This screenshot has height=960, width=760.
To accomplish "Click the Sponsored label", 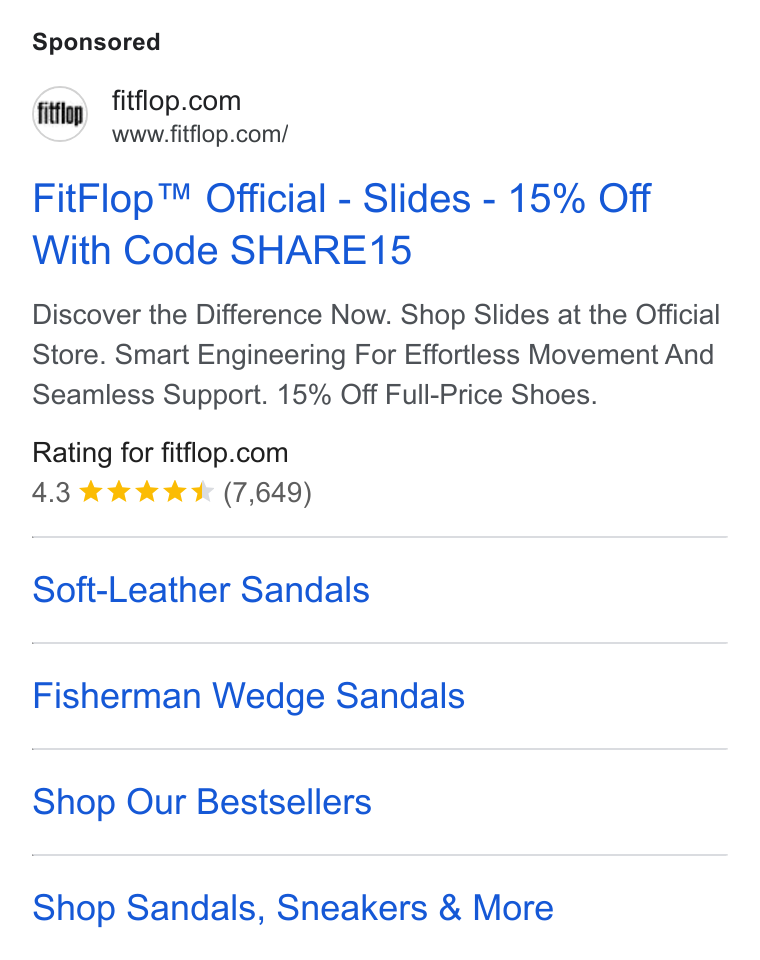I will coord(96,42).
